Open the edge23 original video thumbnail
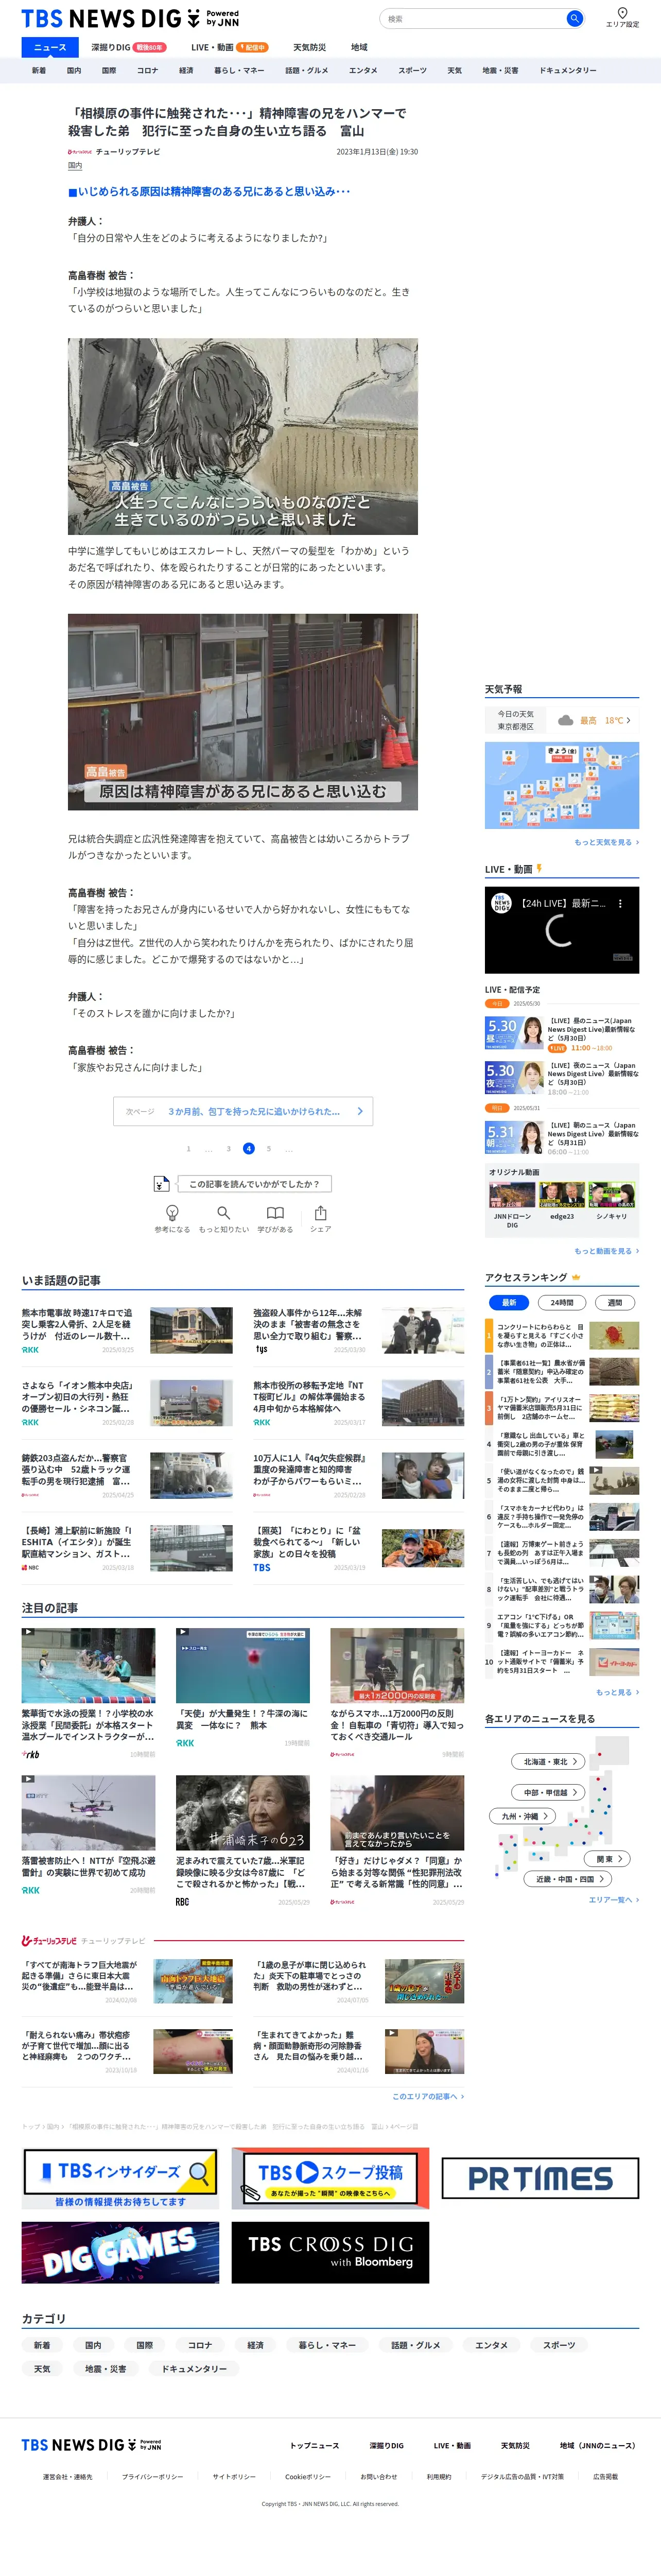Image resolution: width=661 pixels, height=2576 pixels. [562, 1195]
